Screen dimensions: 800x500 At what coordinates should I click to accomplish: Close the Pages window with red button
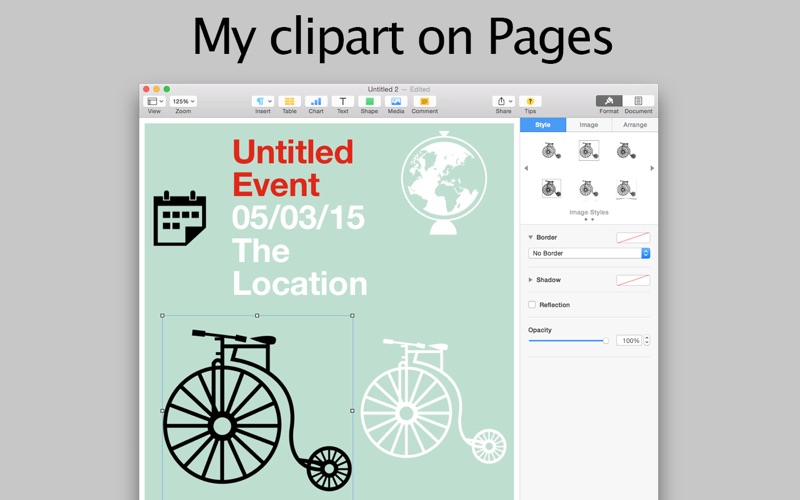pyautogui.click(x=146, y=89)
